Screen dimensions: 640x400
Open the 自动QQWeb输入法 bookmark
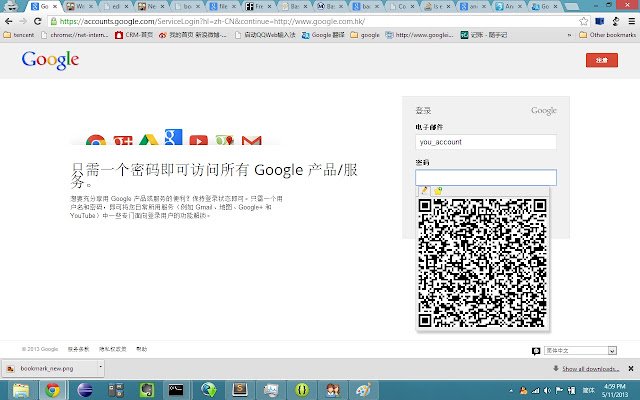pyautogui.click(x=265, y=35)
